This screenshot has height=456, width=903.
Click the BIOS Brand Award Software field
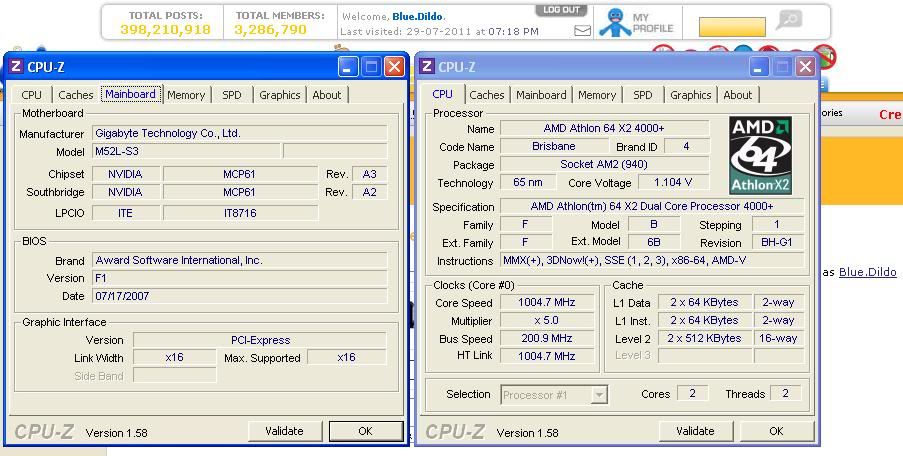click(x=240, y=260)
